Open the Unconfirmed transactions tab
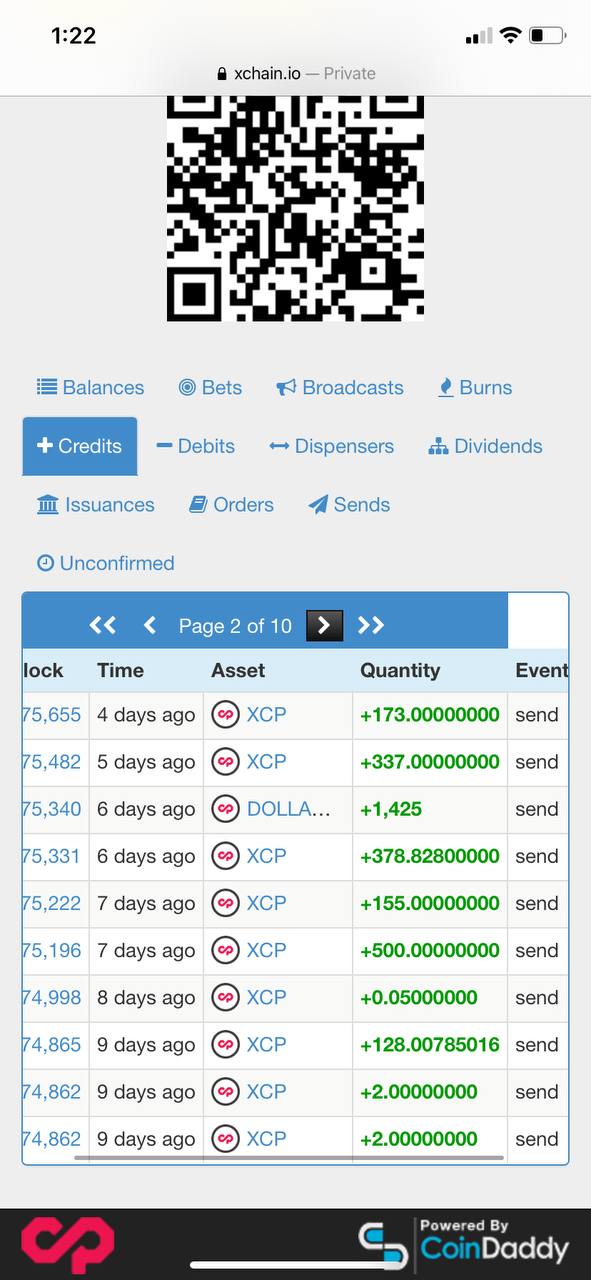Image resolution: width=591 pixels, height=1280 pixels. click(106, 563)
